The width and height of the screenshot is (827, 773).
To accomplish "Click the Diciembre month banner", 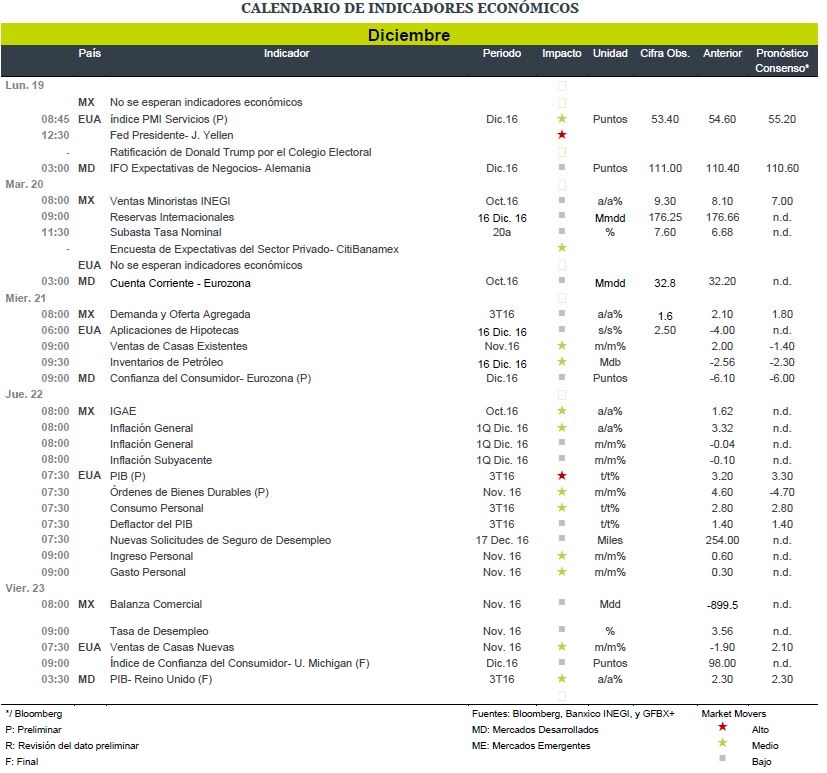I will [x=409, y=35].
